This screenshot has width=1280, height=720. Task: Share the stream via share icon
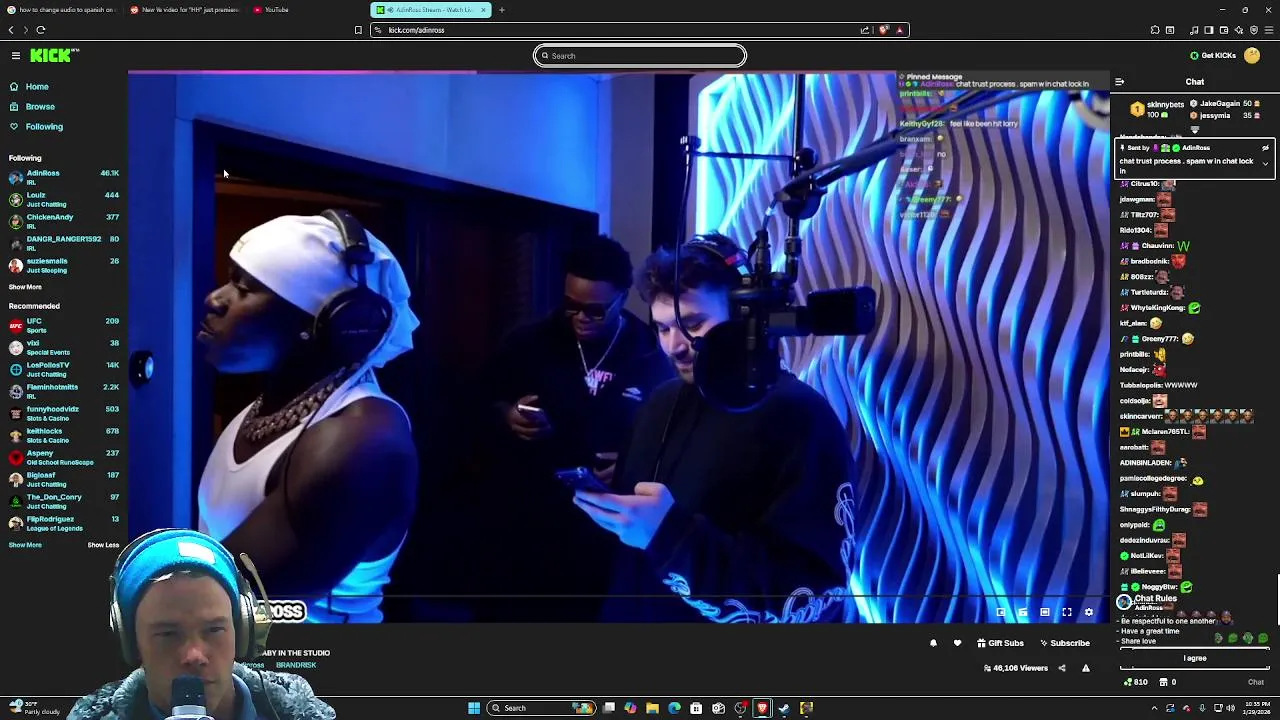[x=1062, y=668]
